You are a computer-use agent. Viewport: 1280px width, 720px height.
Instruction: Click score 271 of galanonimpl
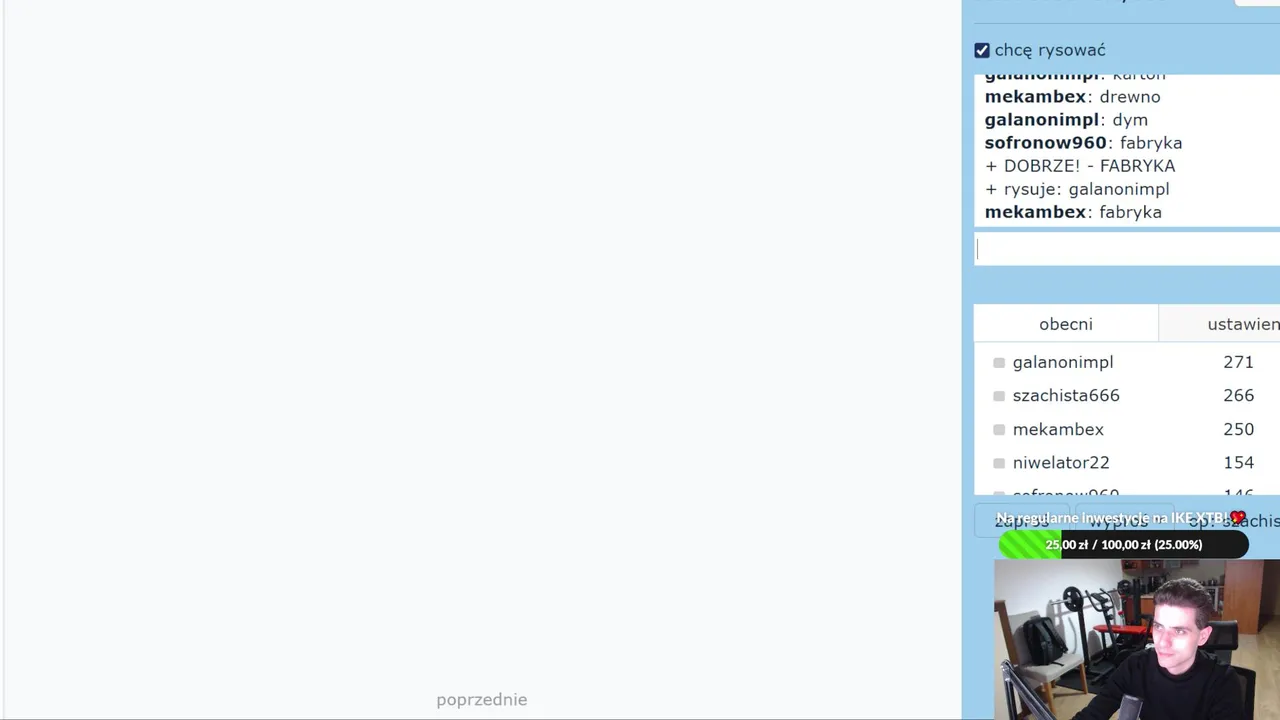pos(1238,362)
